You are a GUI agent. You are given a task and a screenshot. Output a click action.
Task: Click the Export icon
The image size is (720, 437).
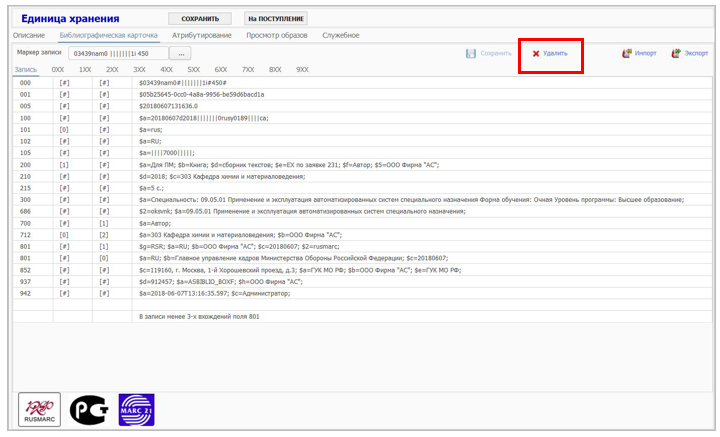(676, 53)
